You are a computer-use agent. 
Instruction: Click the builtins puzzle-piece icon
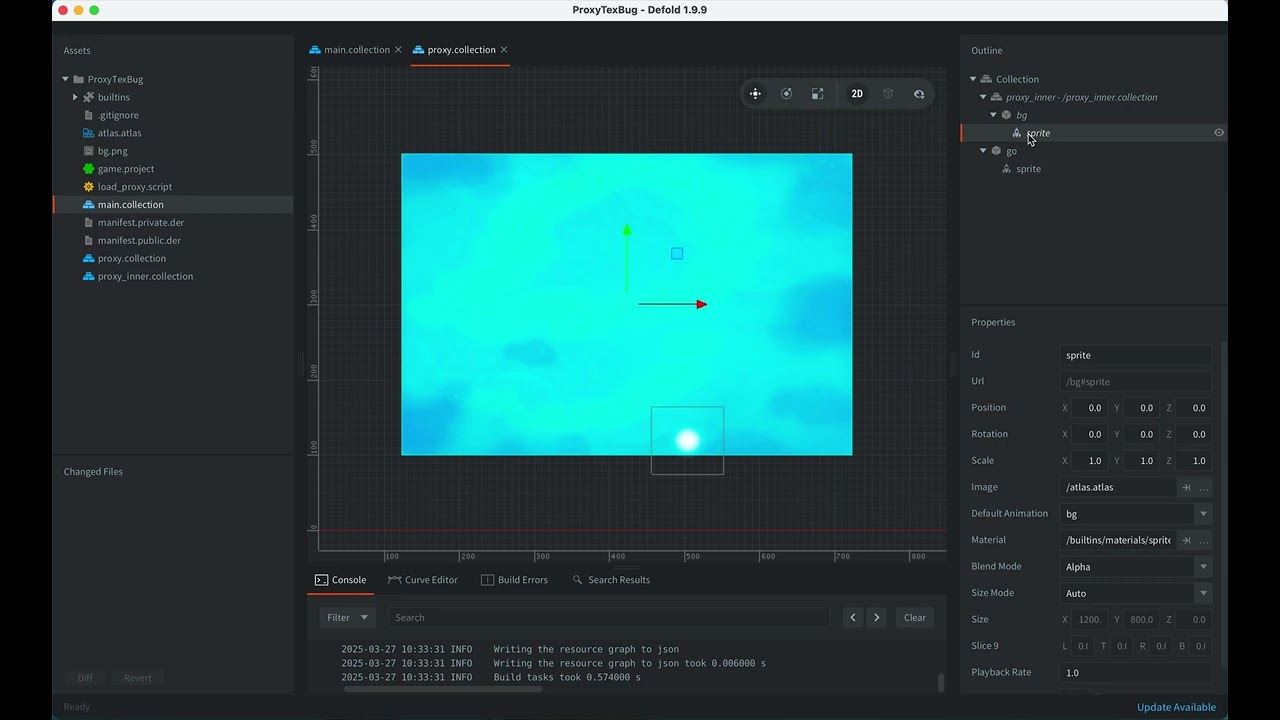(89, 97)
